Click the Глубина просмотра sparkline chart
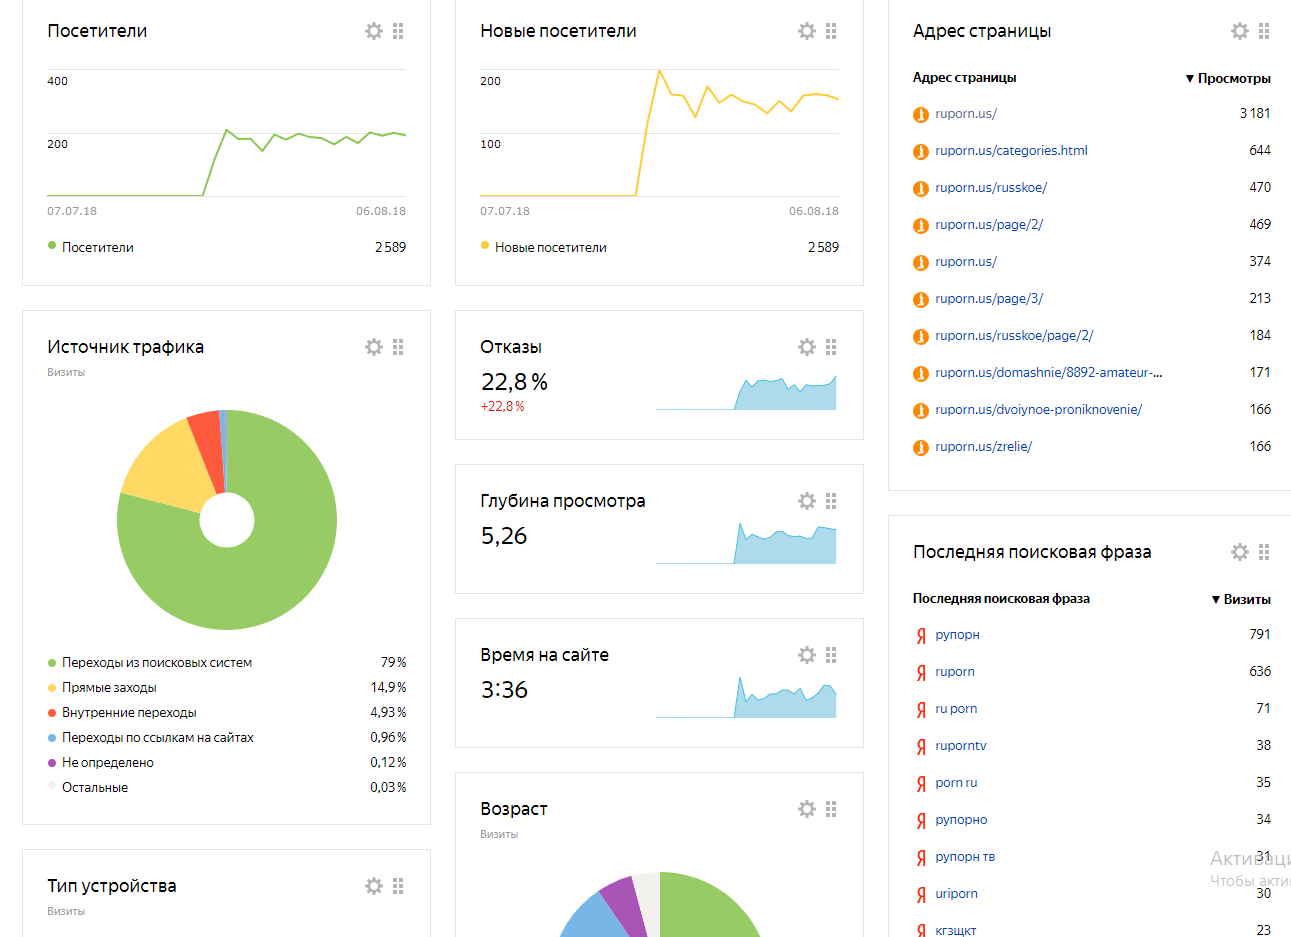Image resolution: width=1291 pixels, height=937 pixels. (x=746, y=543)
